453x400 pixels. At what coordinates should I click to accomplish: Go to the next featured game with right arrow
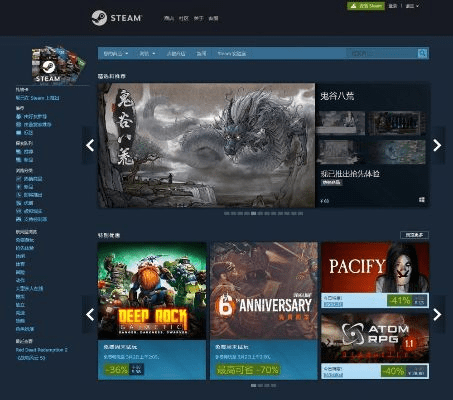pyautogui.click(x=437, y=145)
